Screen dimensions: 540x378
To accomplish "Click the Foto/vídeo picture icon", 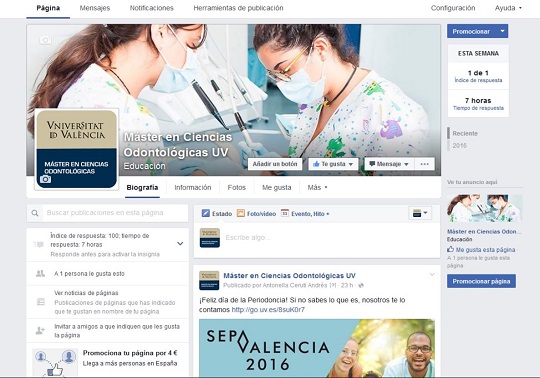I will tap(241, 213).
